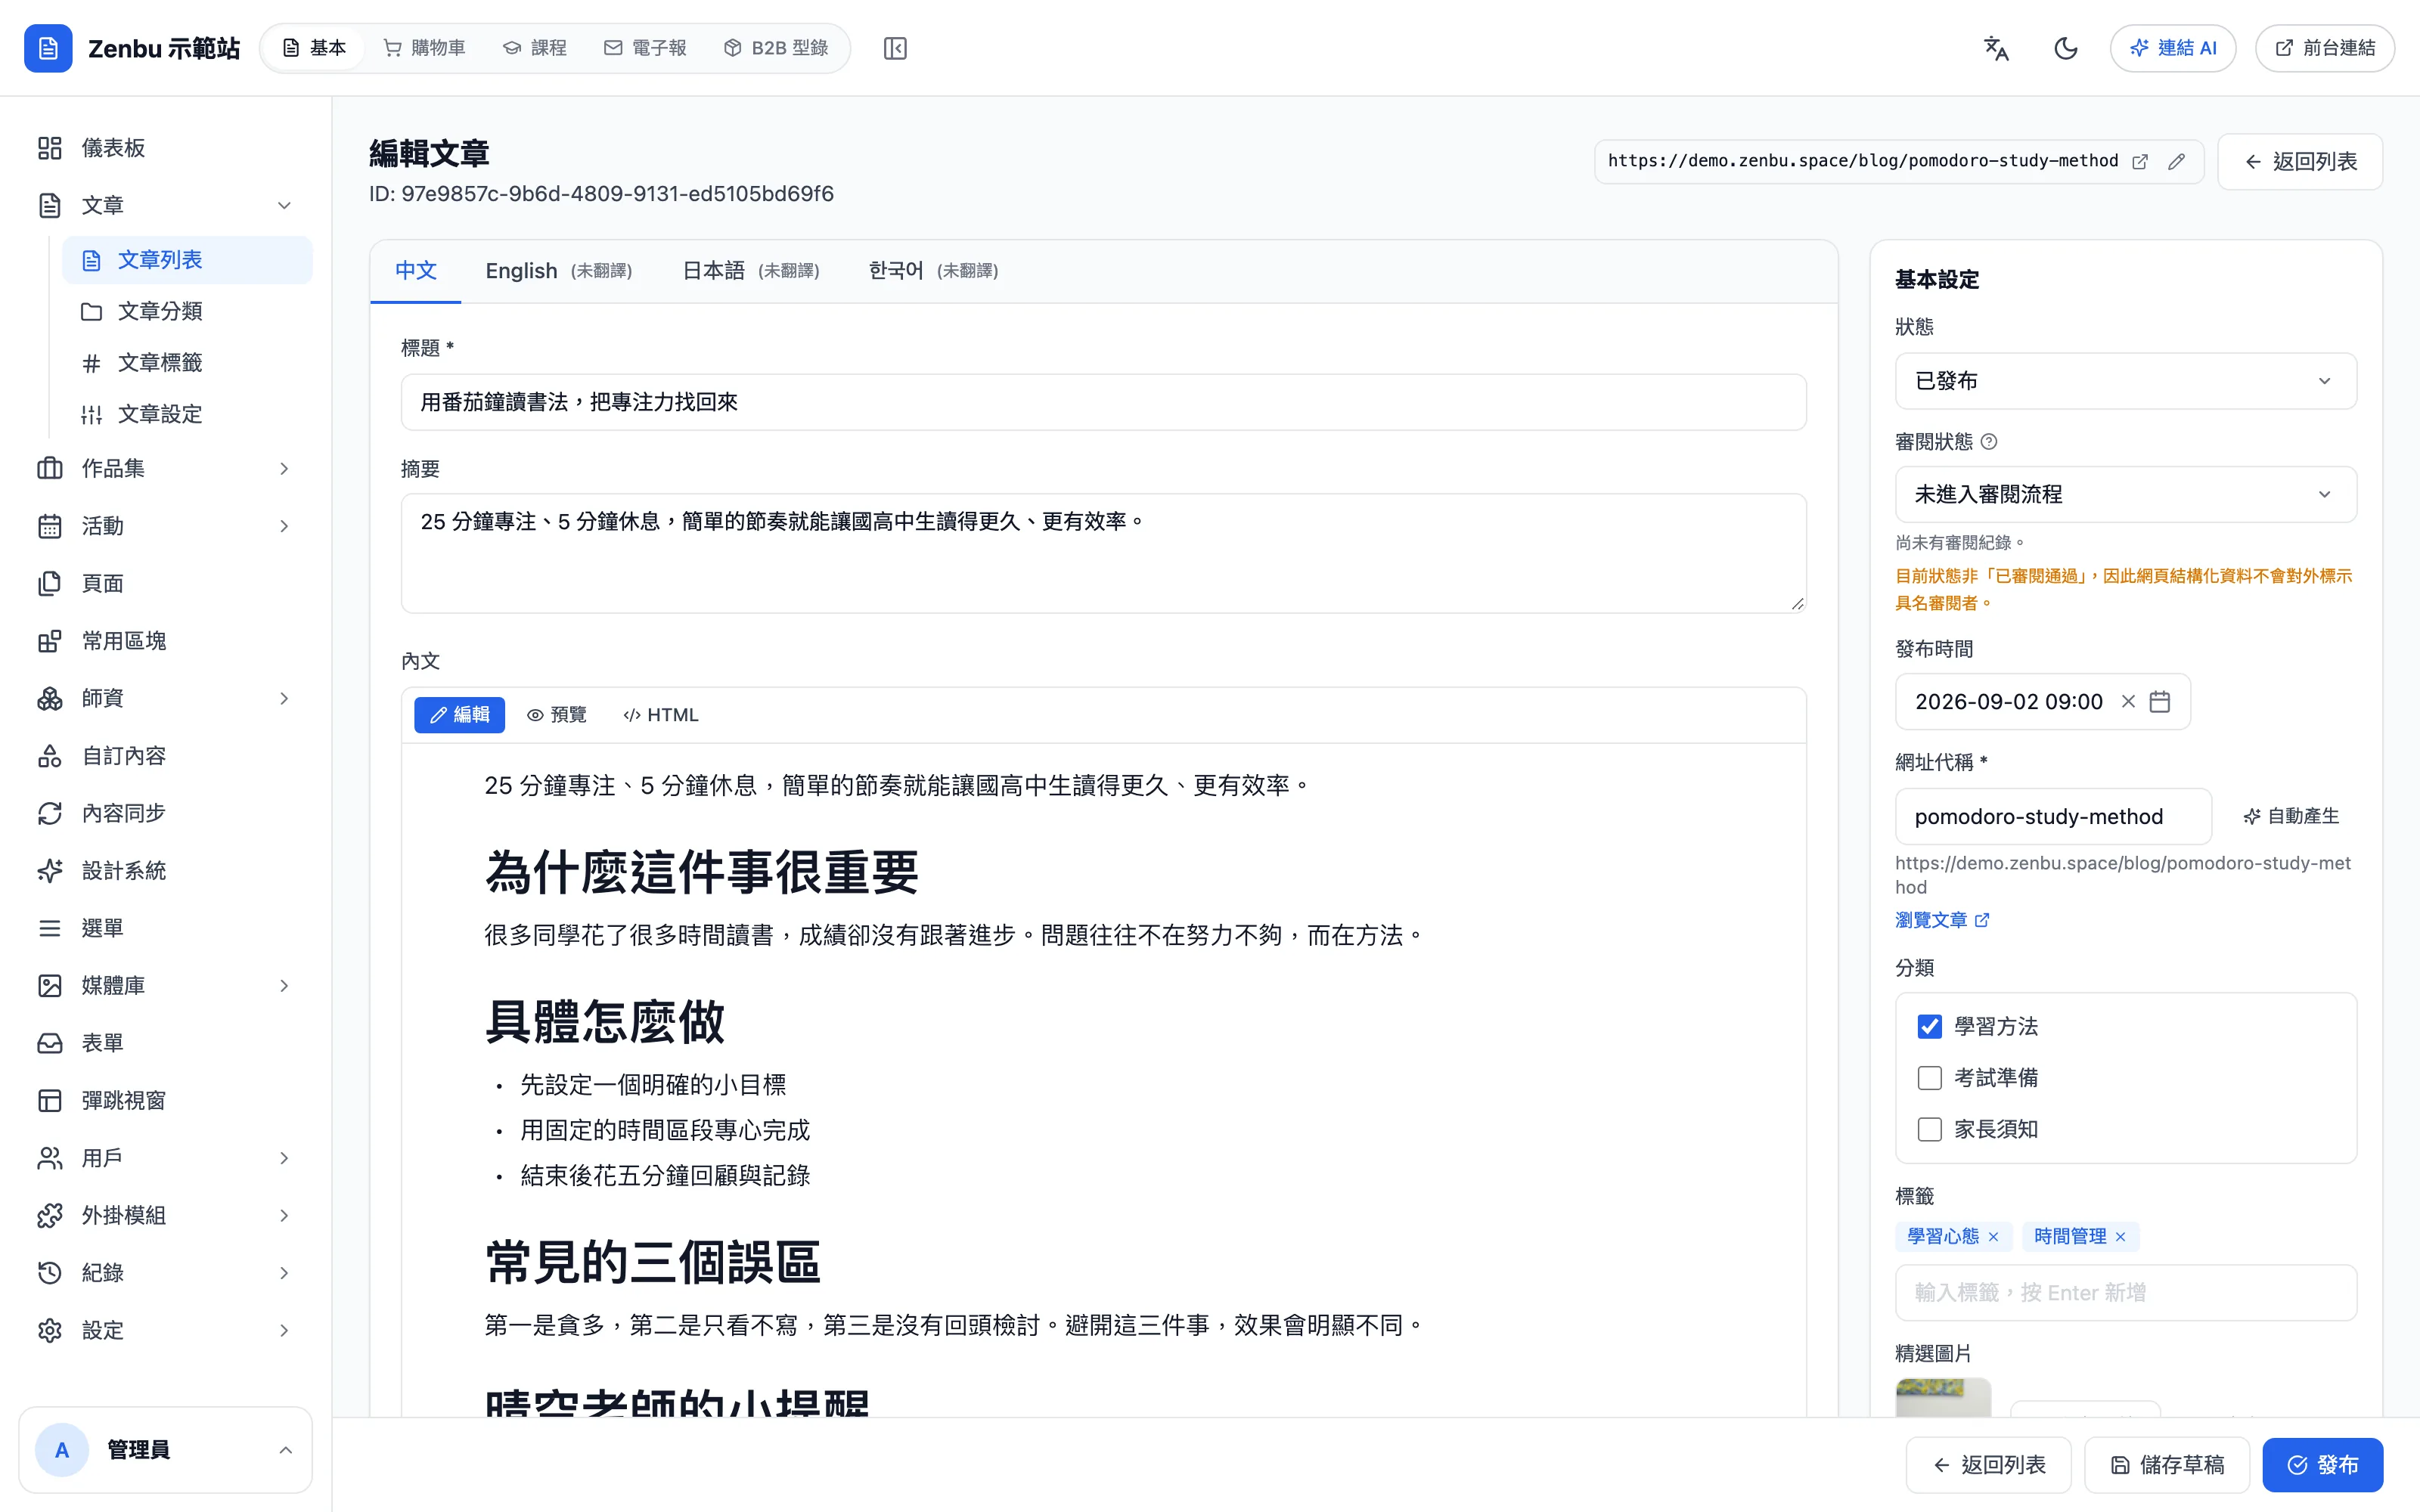The width and height of the screenshot is (2420, 1512).
Task: Click the 網址代稱 slug input field
Action: (2053, 816)
